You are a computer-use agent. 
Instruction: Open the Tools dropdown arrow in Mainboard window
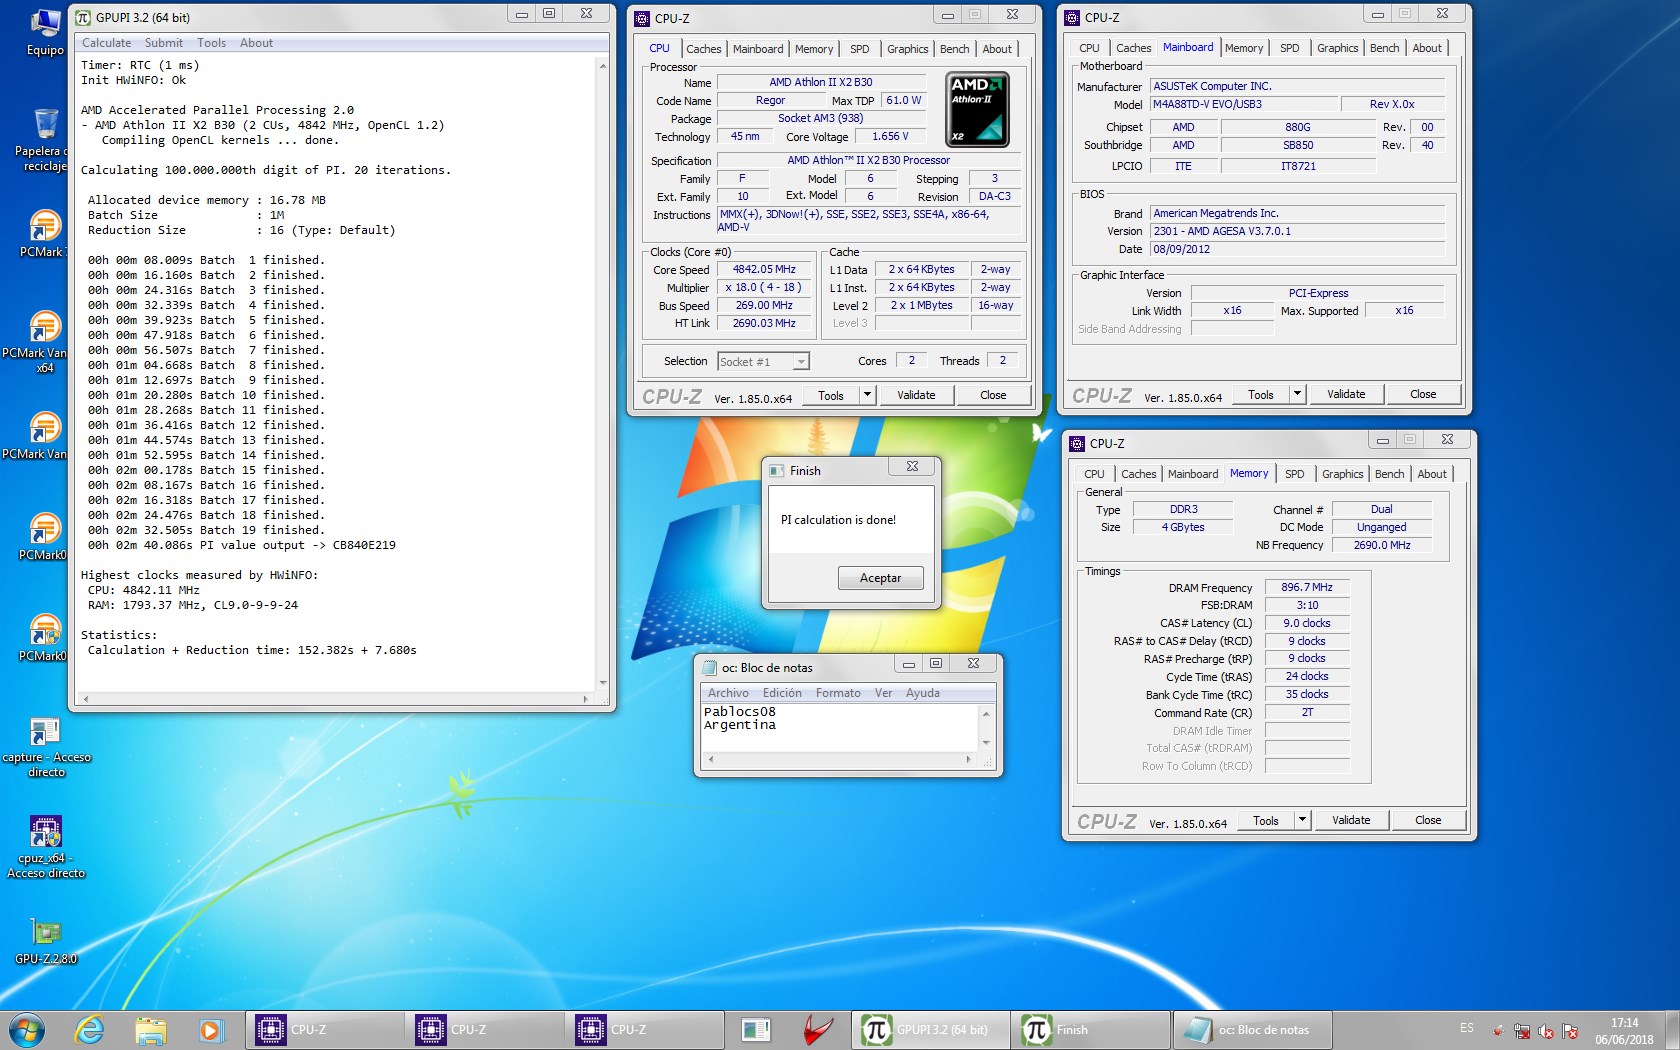pos(1297,394)
